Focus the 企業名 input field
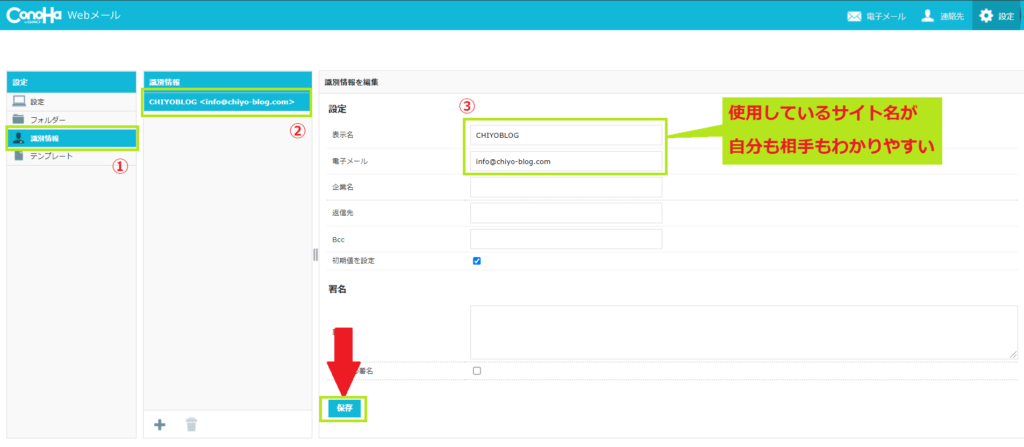This screenshot has width=1024, height=447. (565, 187)
